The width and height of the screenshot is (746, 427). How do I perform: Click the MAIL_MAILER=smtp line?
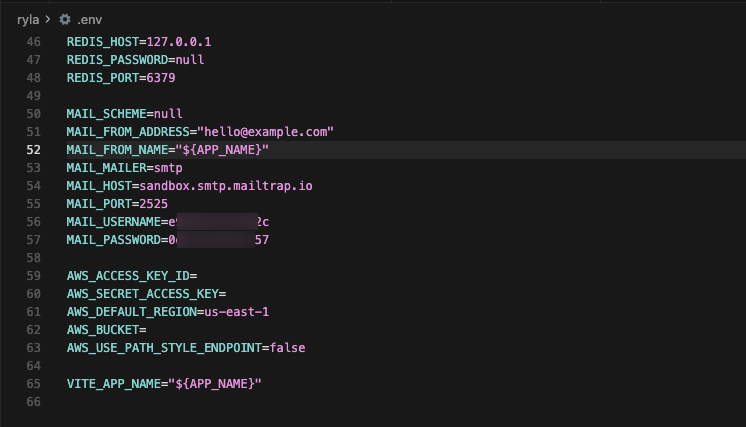pyautogui.click(x=125, y=168)
